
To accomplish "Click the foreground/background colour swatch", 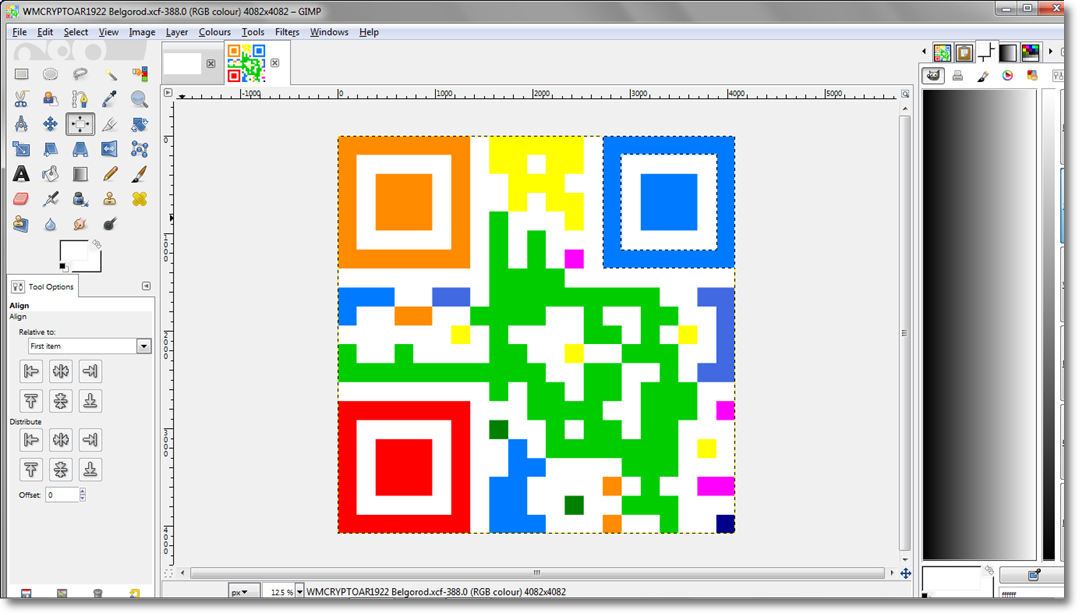I will pos(80,256).
